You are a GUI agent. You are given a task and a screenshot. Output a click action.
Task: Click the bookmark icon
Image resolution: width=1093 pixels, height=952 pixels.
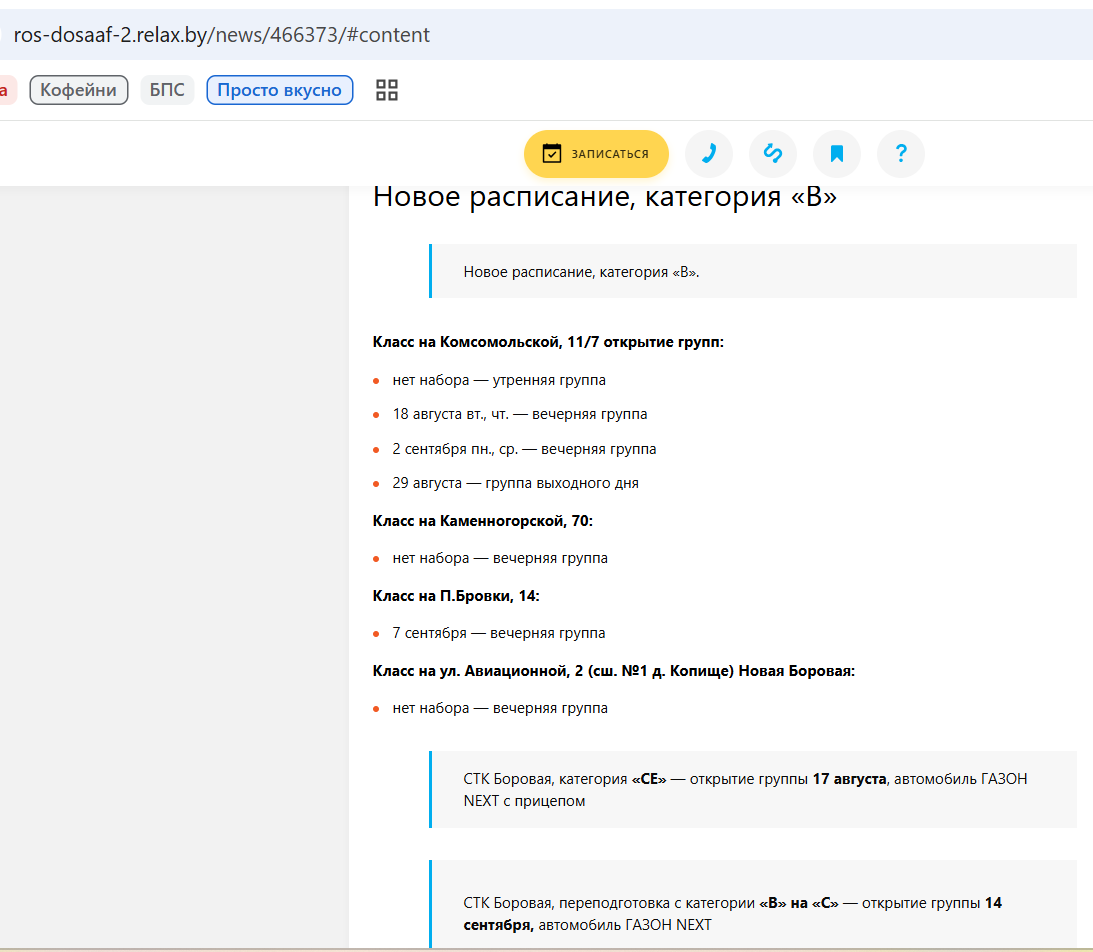click(836, 153)
